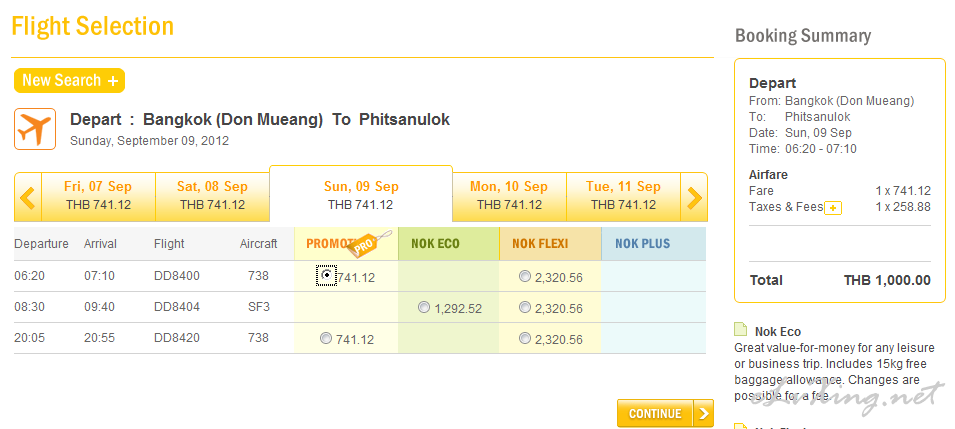Select 1,292.52 Nok Eco fare for DD8404

[x=424, y=308]
